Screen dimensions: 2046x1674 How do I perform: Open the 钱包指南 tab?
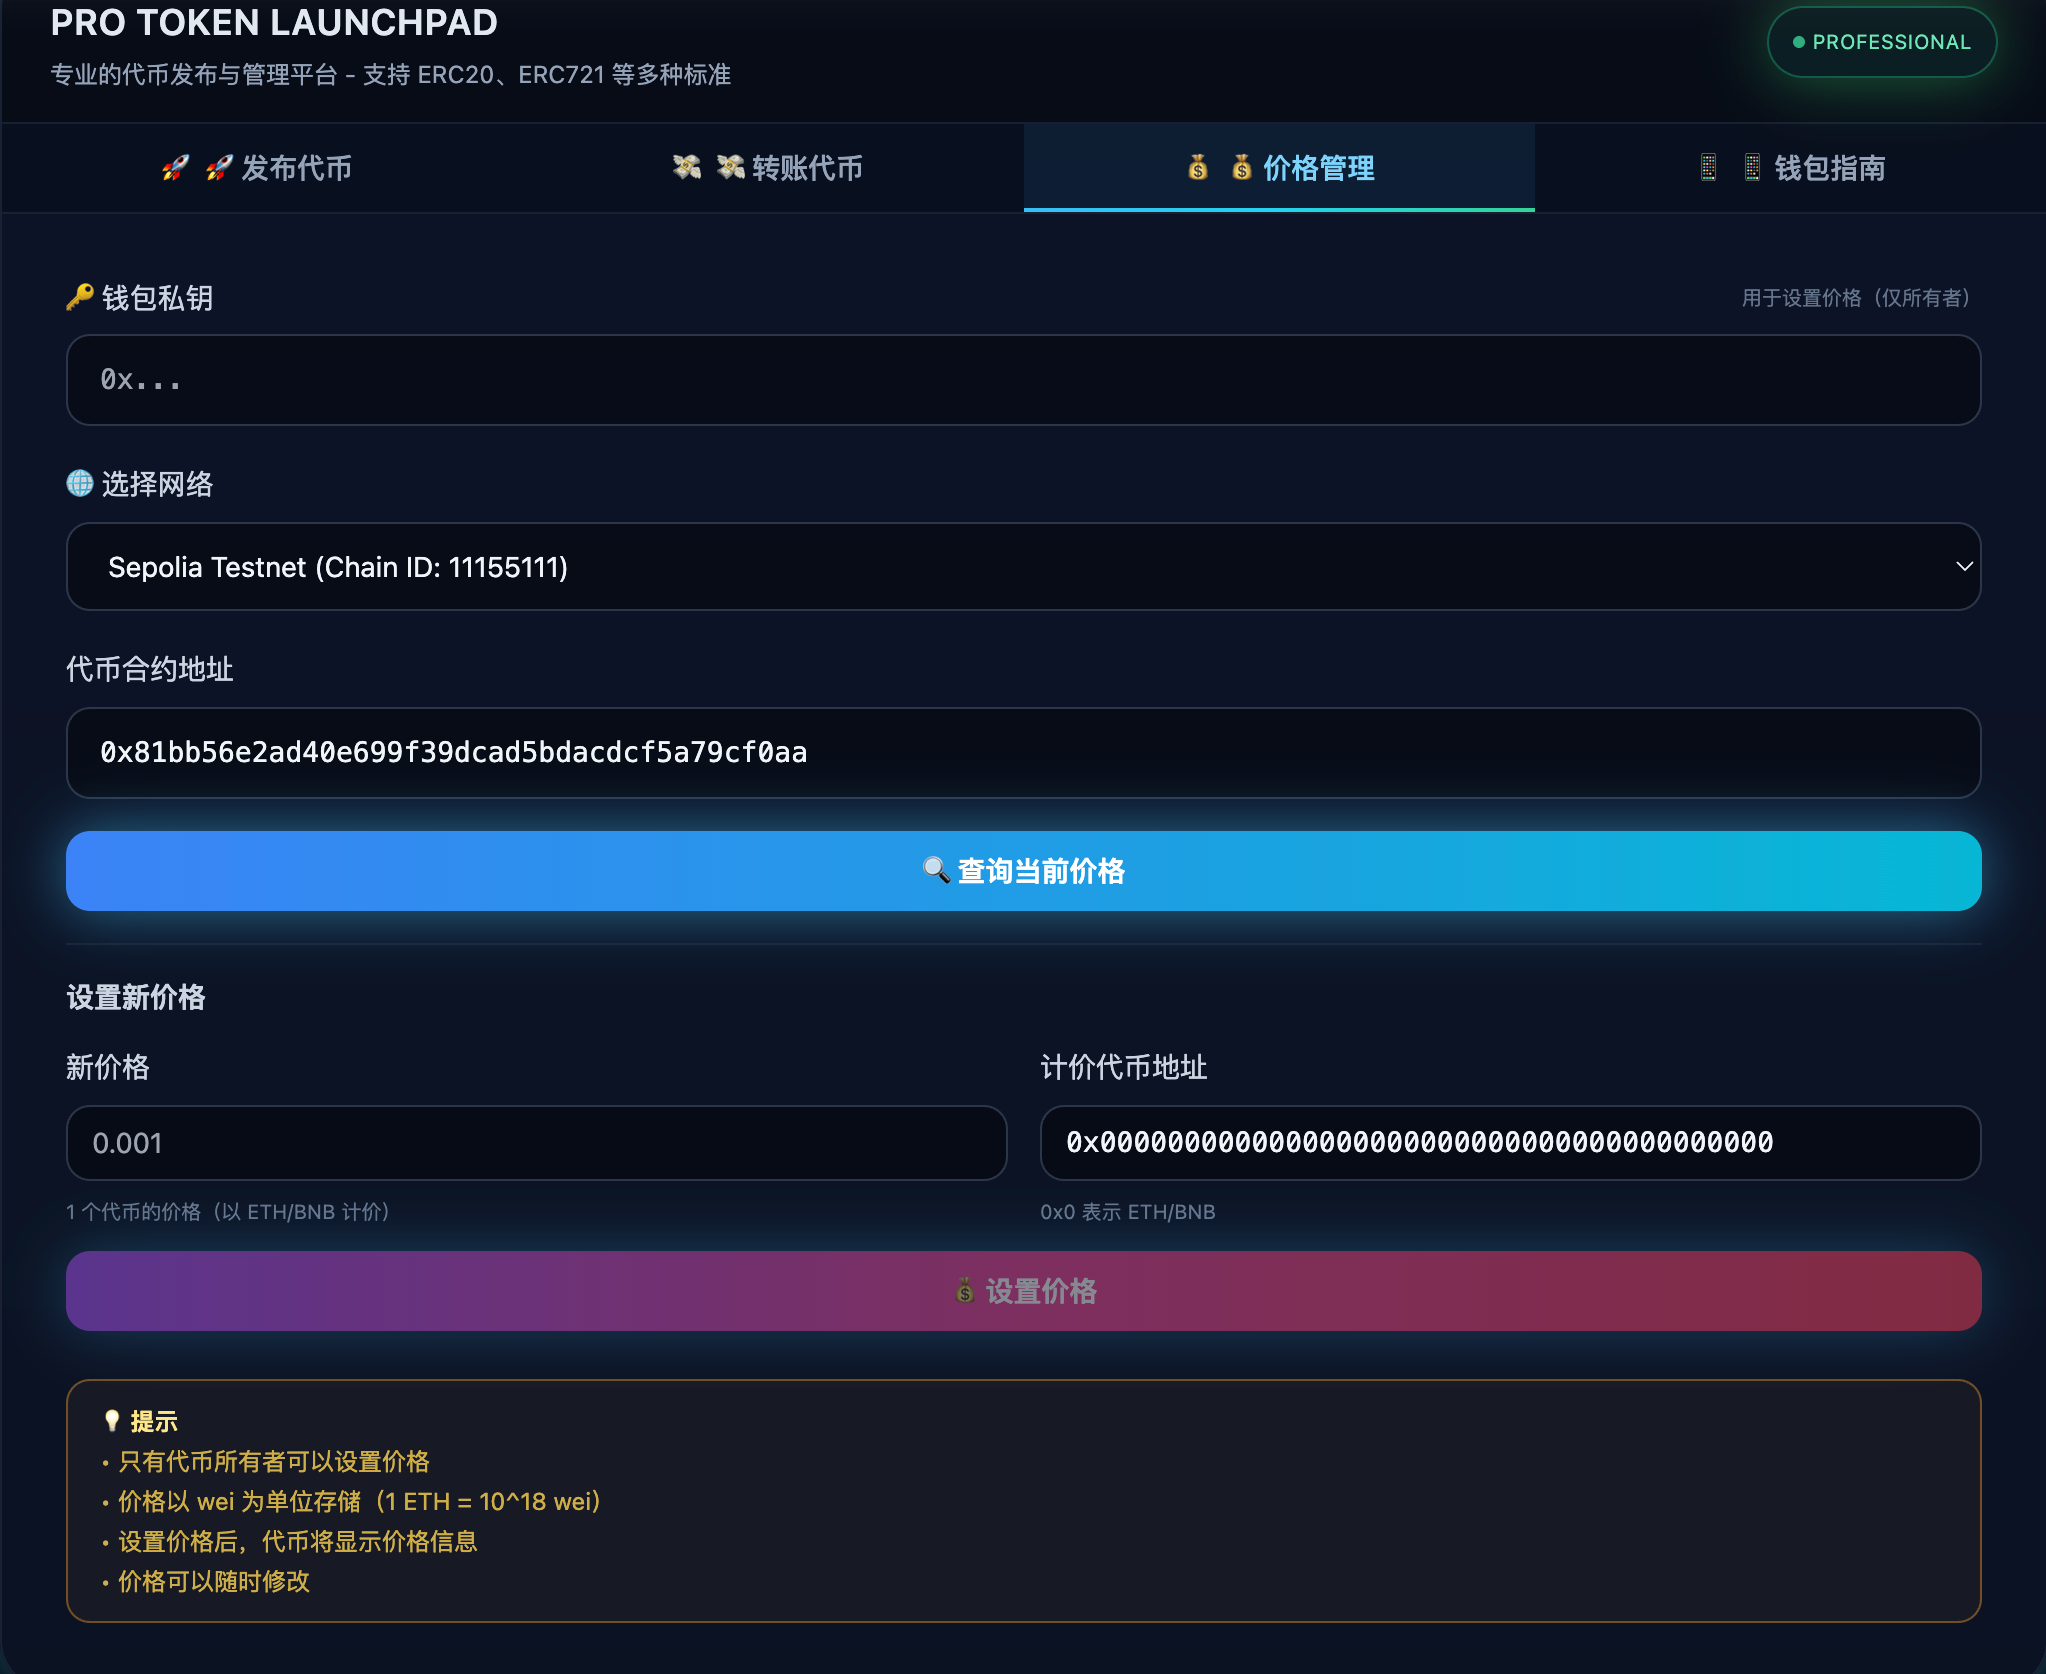point(1829,168)
